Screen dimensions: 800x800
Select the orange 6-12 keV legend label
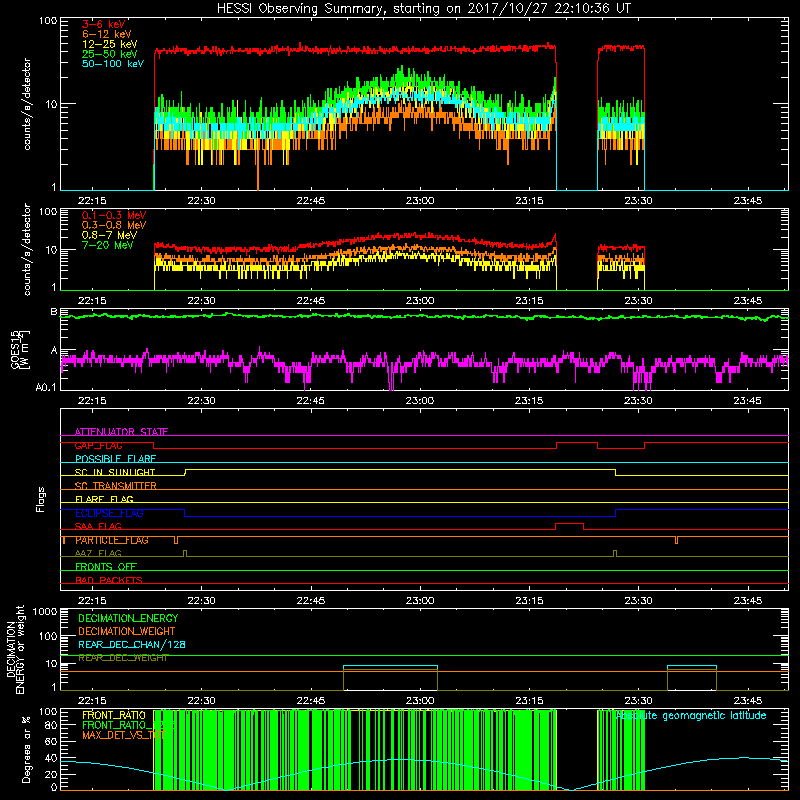106,34
